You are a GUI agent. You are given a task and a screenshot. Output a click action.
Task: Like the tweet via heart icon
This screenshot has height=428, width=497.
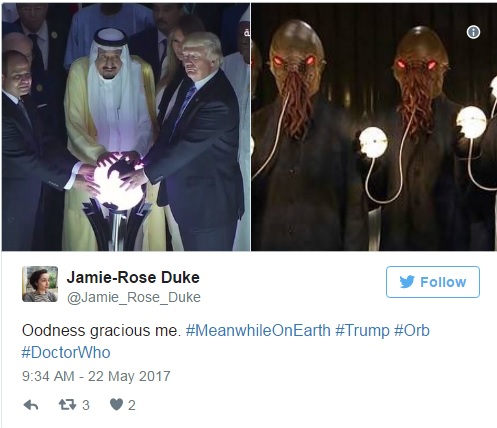point(116,405)
